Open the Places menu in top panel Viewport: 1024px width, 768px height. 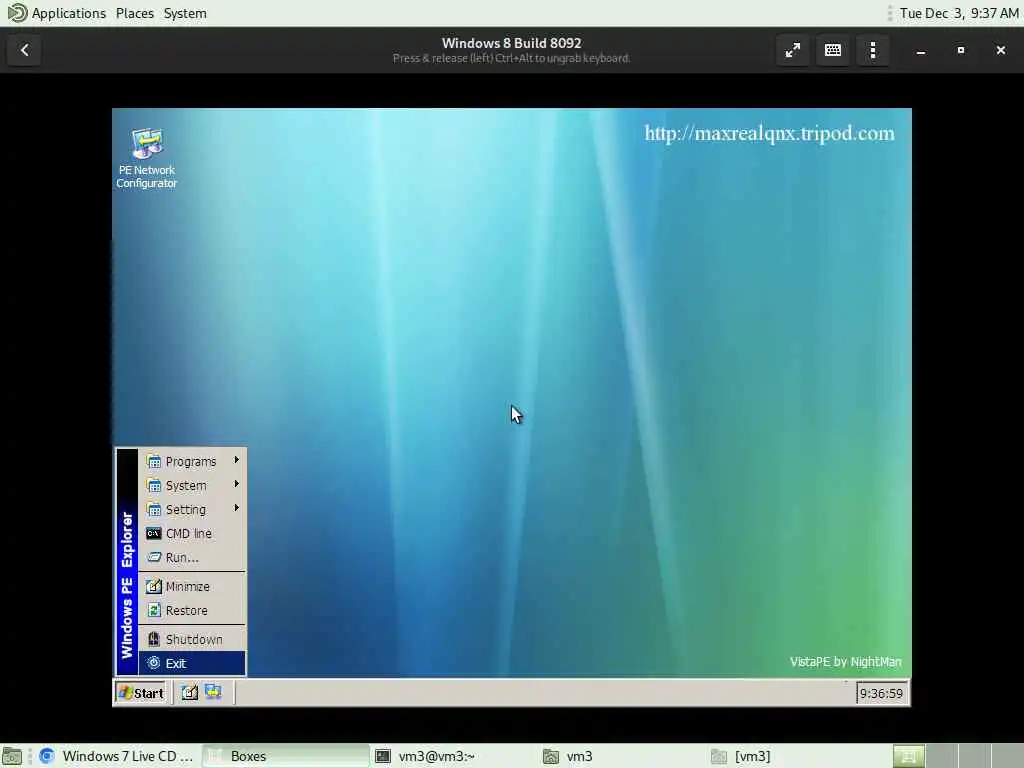pos(135,13)
